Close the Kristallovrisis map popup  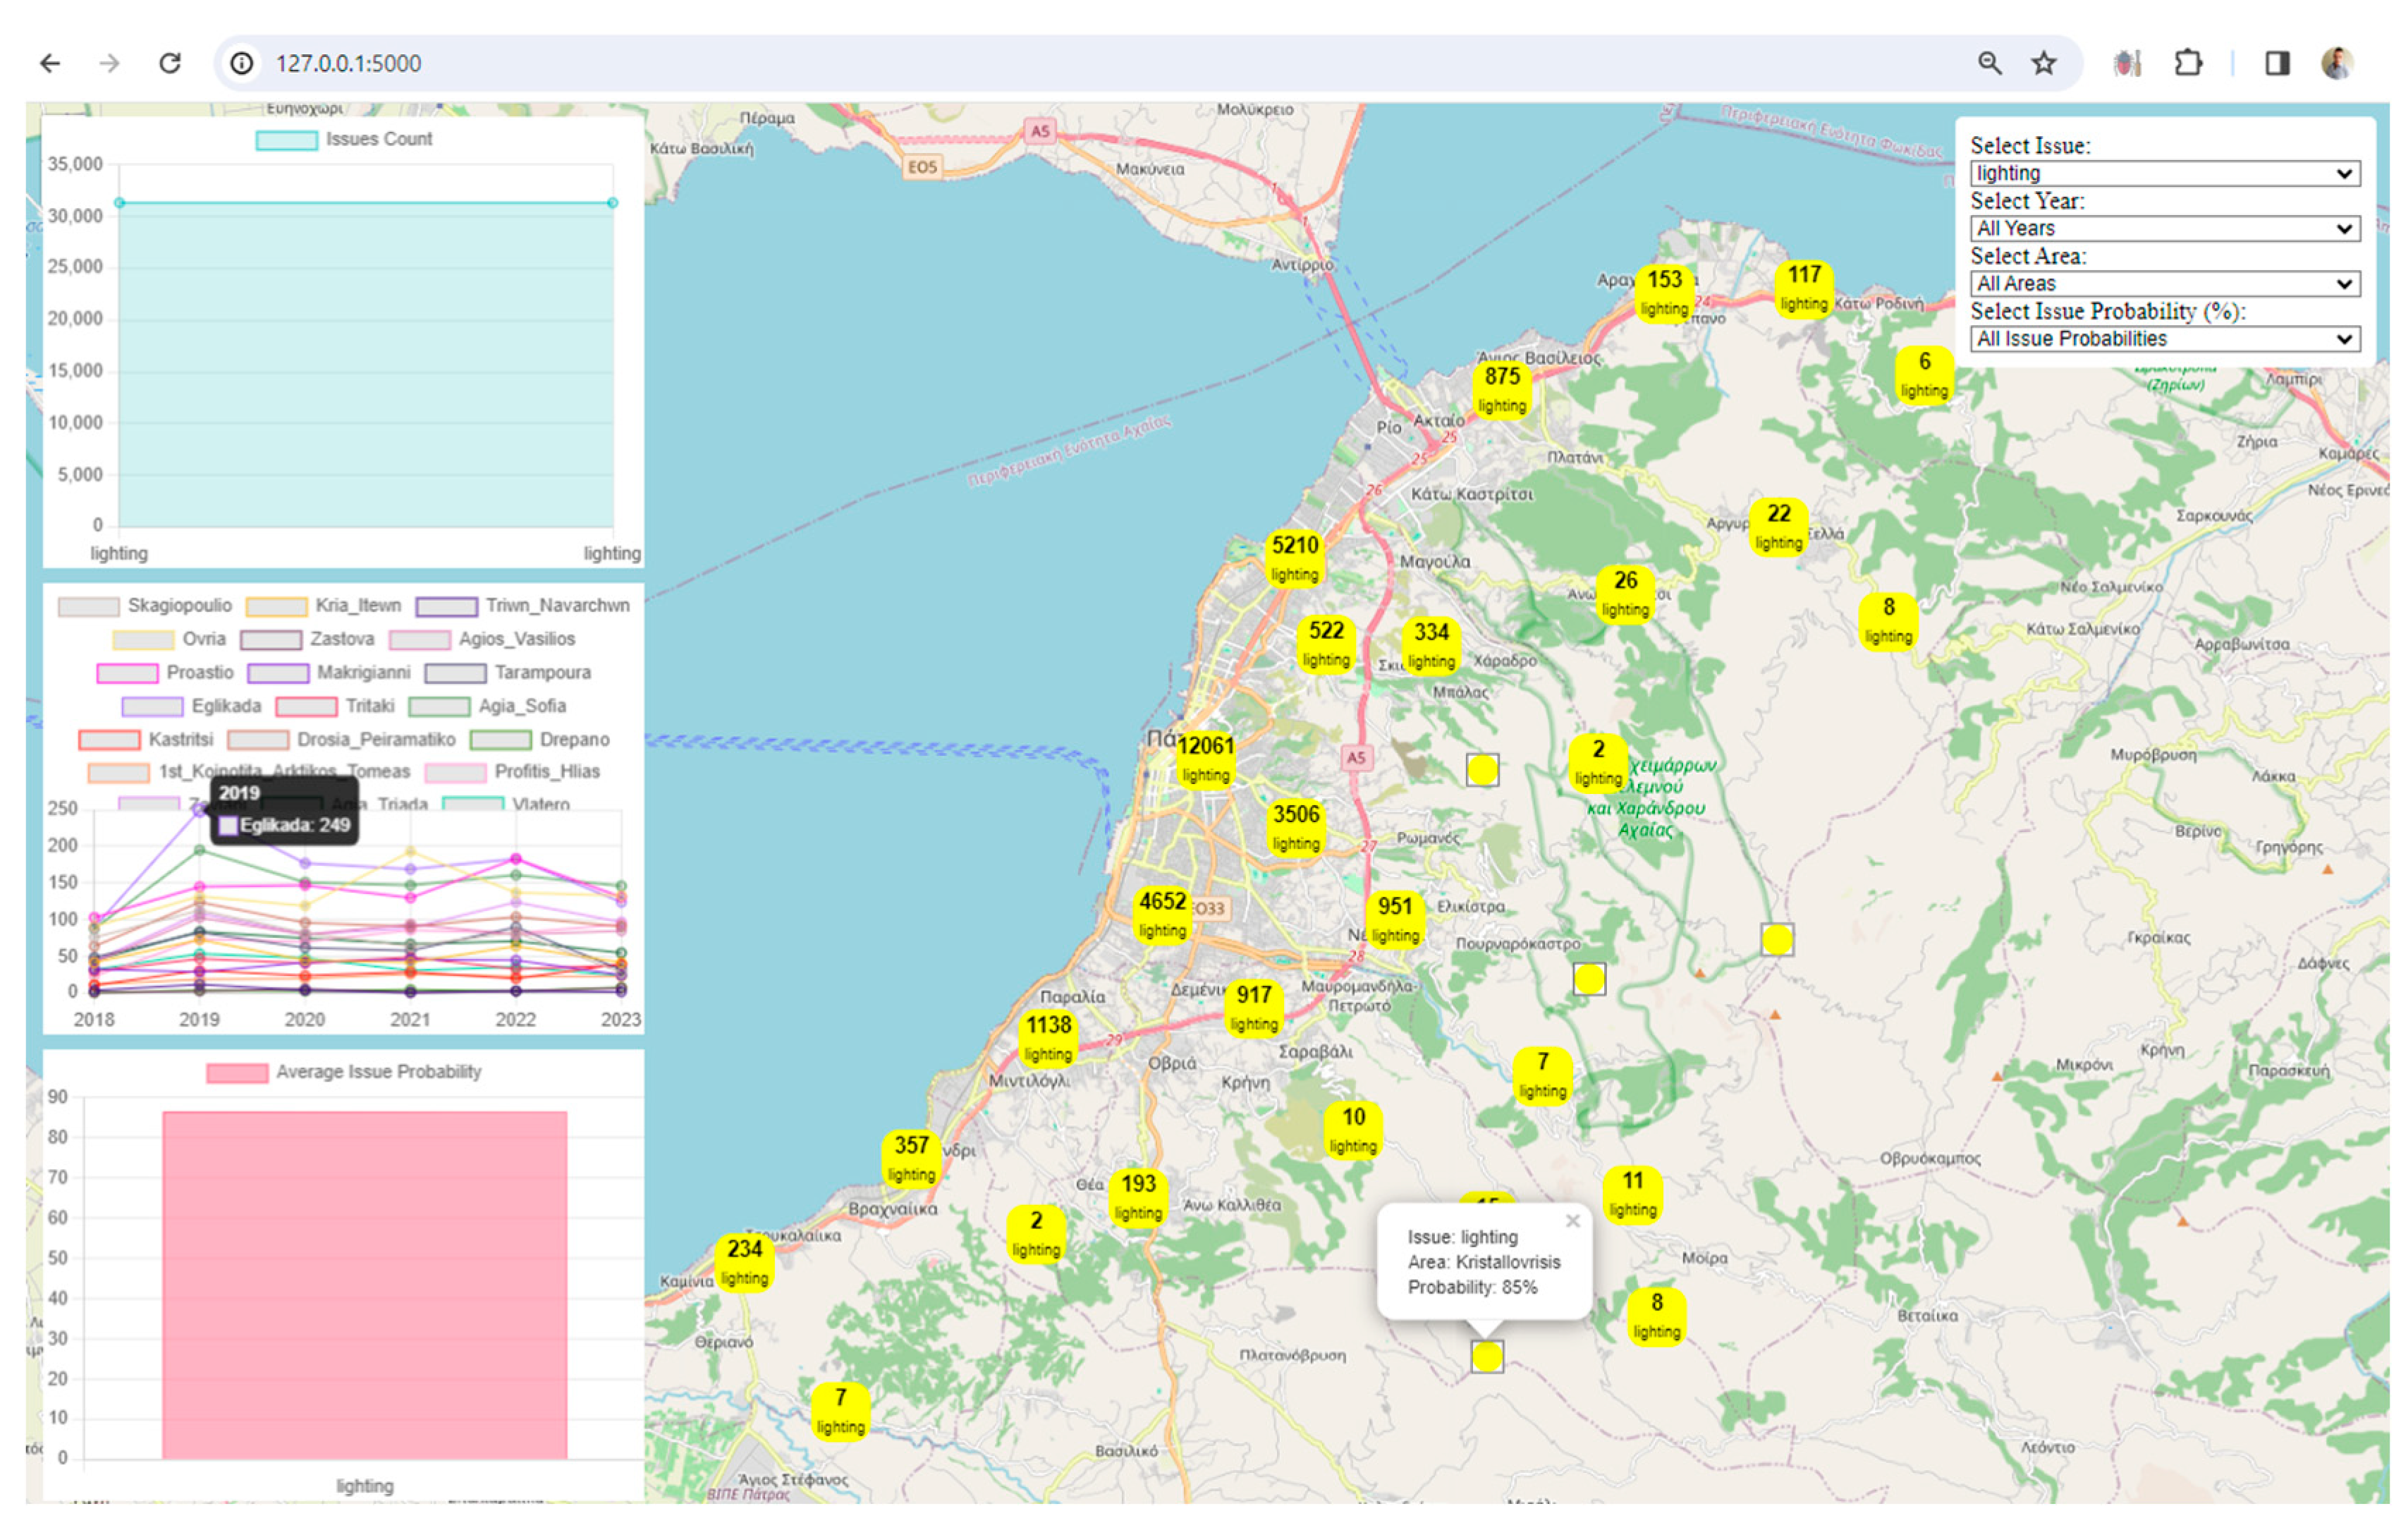pyautogui.click(x=1572, y=1221)
